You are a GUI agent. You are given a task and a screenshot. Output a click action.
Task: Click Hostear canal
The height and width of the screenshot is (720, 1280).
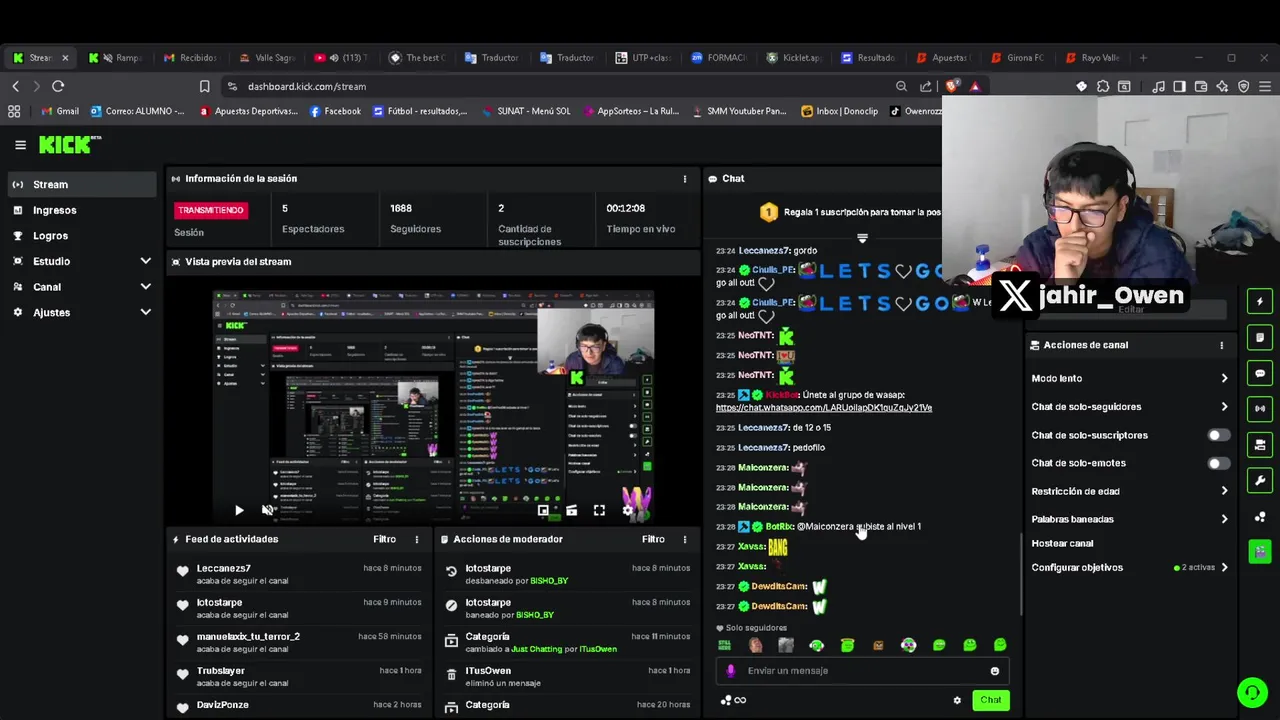(x=1062, y=543)
